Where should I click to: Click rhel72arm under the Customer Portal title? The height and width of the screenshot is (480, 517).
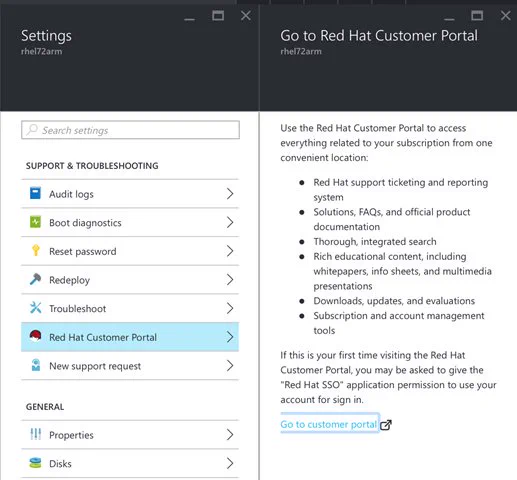(x=301, y=51)
